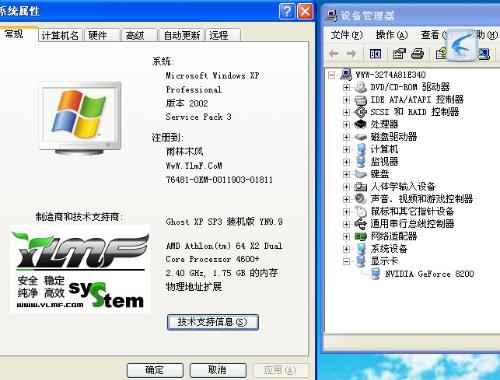Screen dimensions: 500x380
Task: Click the 通用串行总线控制器 USB icon
Action: pyautogui.click(x=360, y=223)
